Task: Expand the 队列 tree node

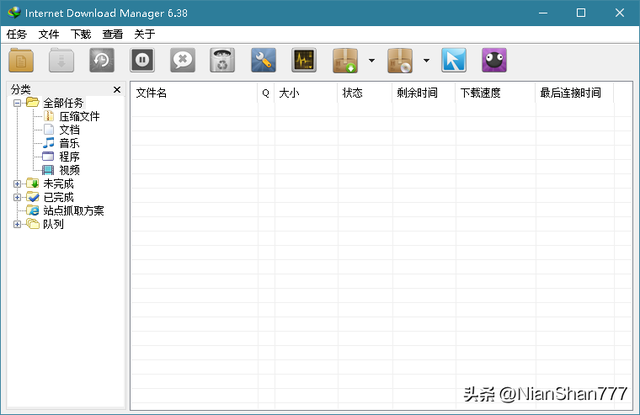Action: [17, 224]
